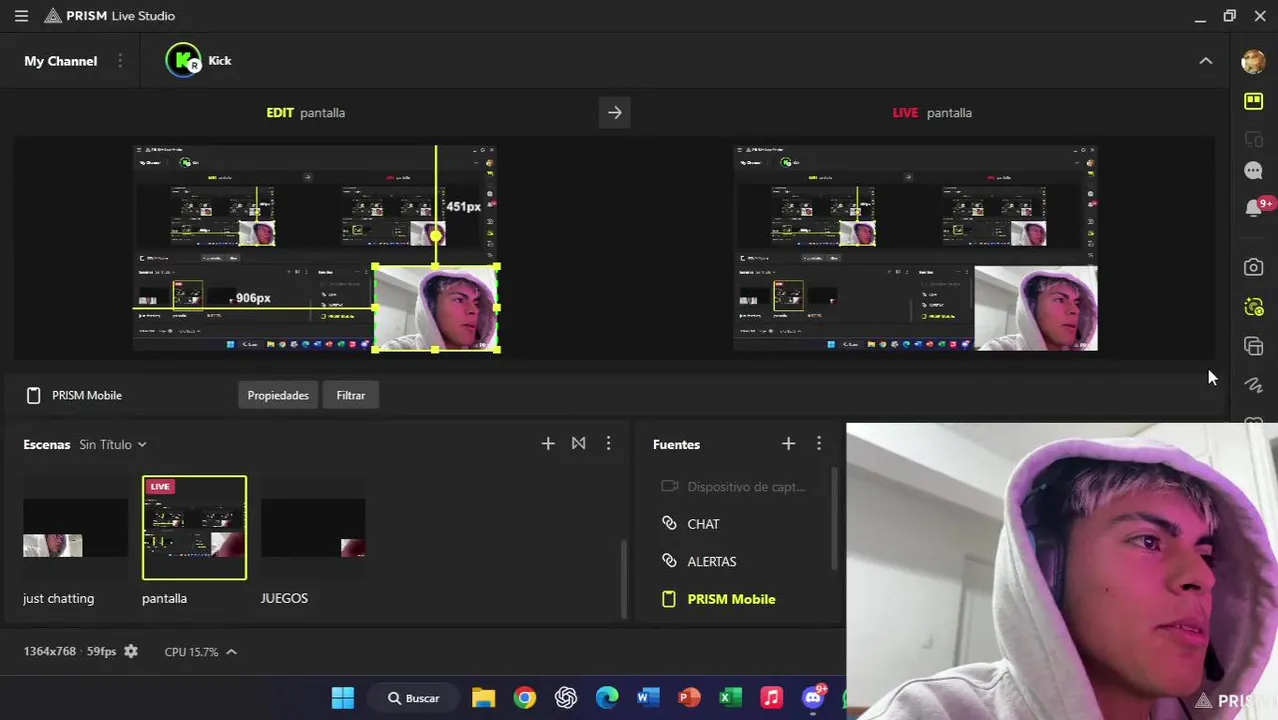Open notifications from the bell icon
Viewport: 1278px width, 720px height.
point(1253,208)
